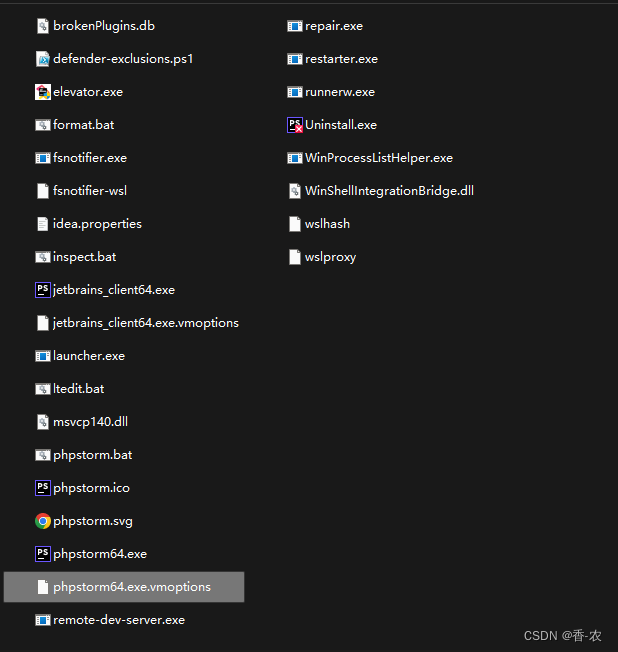618x652 pixels.
Task: Select the file name defender-exclusions.ps1
Action: point(123,59)
